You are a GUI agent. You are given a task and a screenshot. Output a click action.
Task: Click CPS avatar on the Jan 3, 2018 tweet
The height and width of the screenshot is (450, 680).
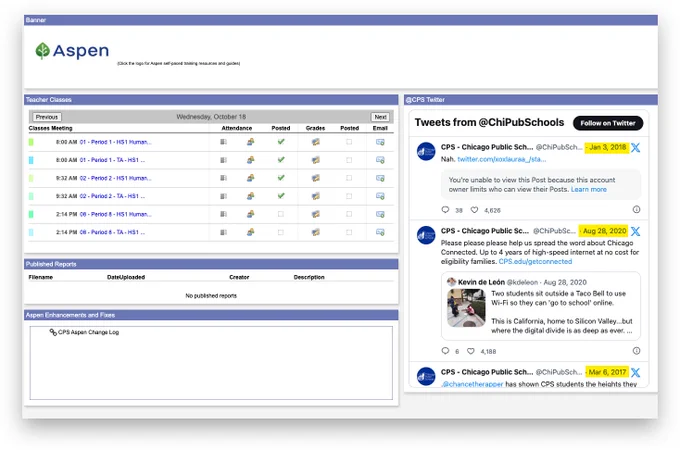(x=426, y=151)
